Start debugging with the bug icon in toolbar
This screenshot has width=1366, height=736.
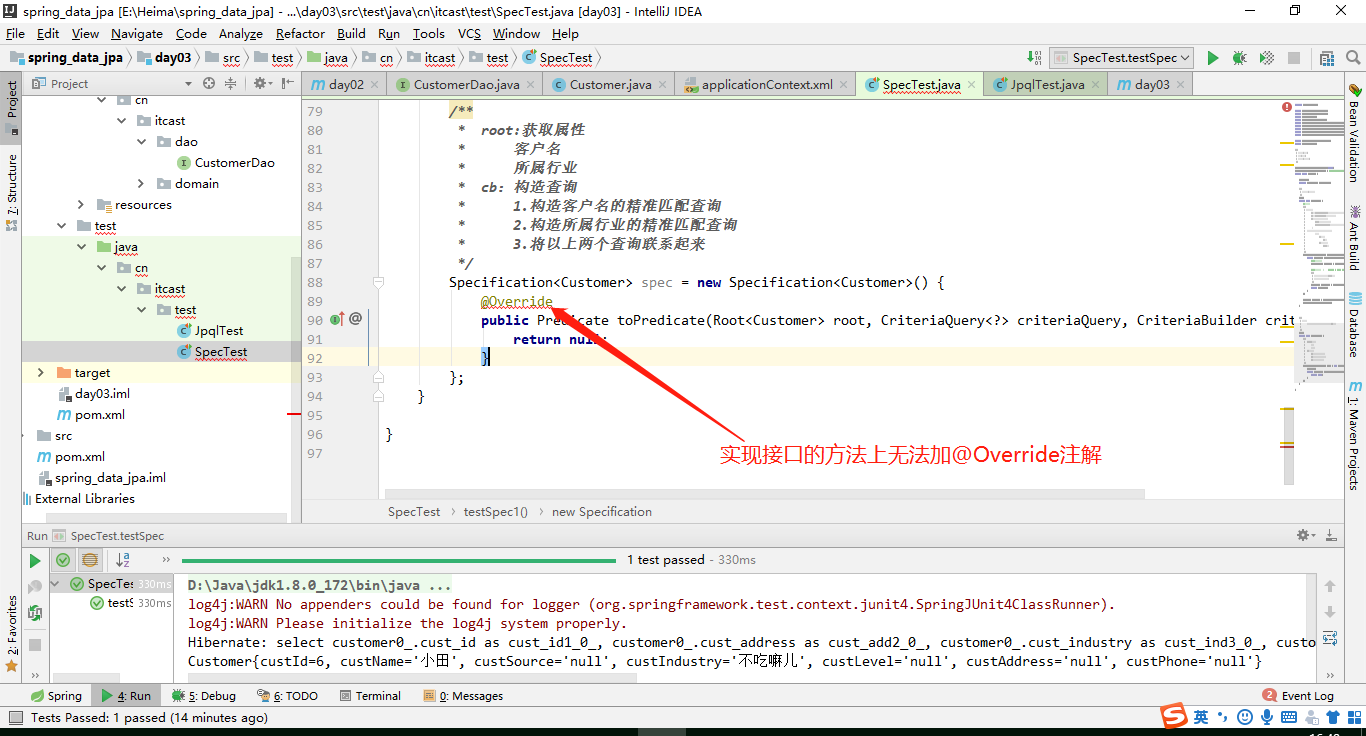[x=1240, y=58]
